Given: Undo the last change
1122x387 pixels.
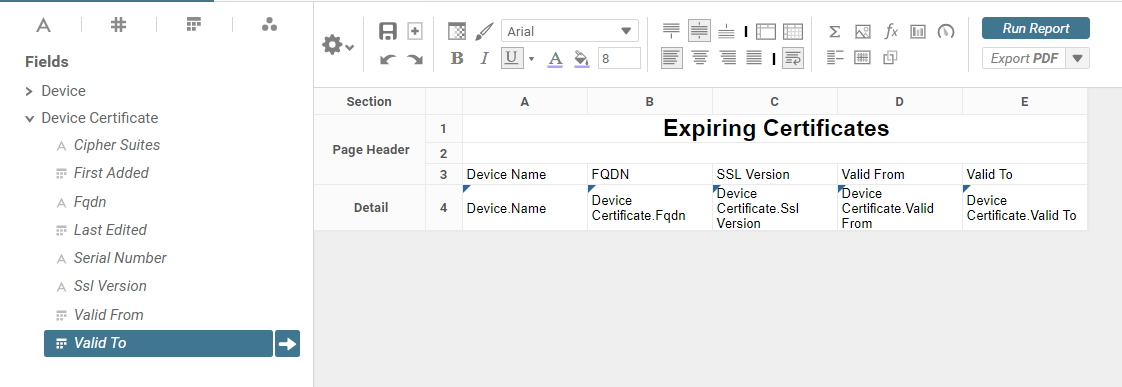Looking at the screenshot, I should (x=388, y=59).
